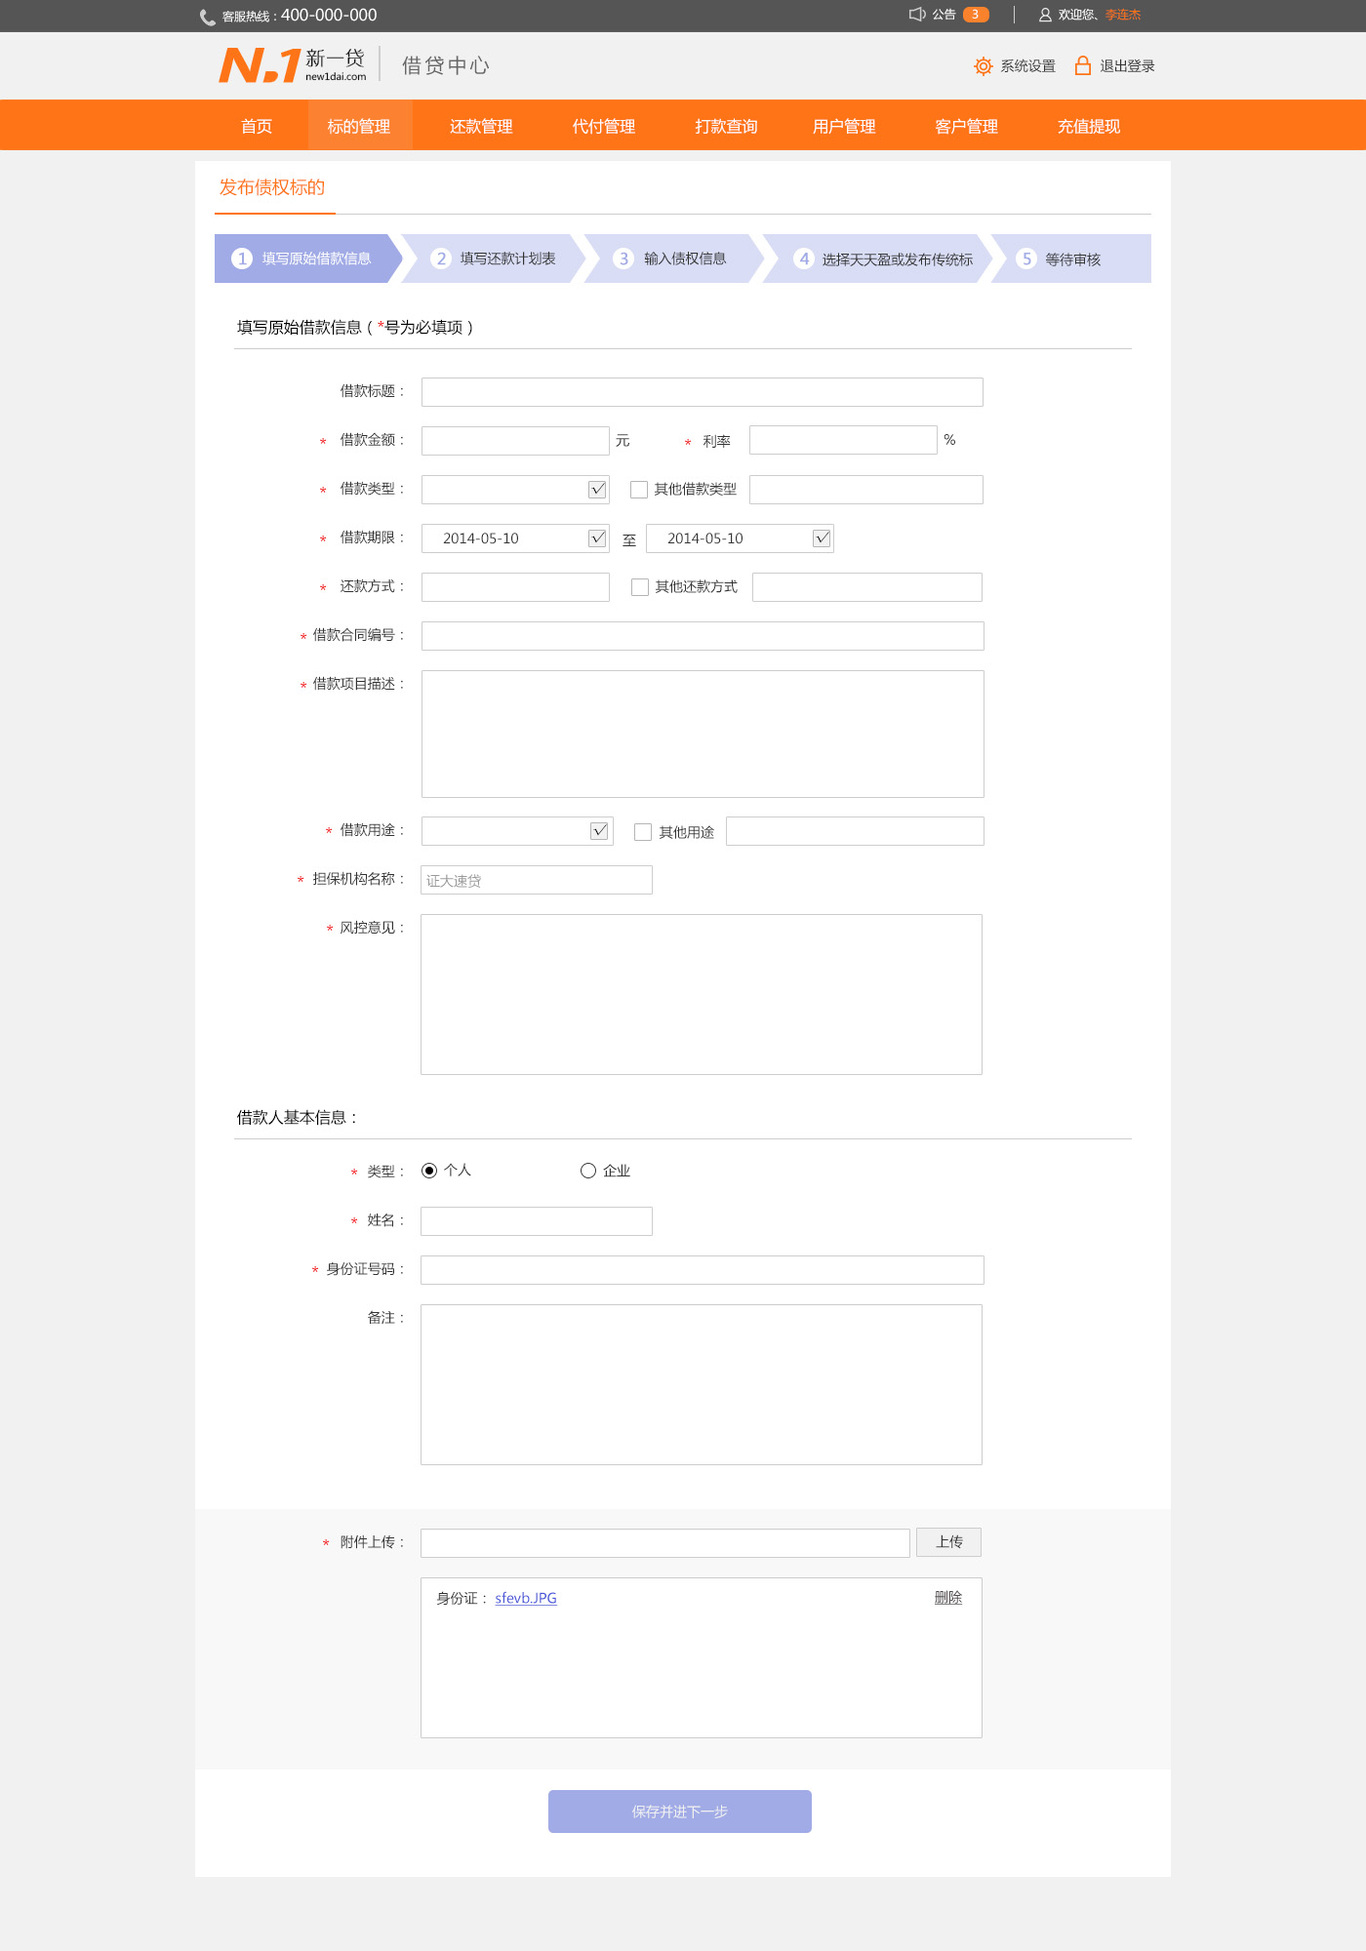Select the 企业 radio button
This screenshot has width=1366, height=1951.
(x=588, y=1171)
